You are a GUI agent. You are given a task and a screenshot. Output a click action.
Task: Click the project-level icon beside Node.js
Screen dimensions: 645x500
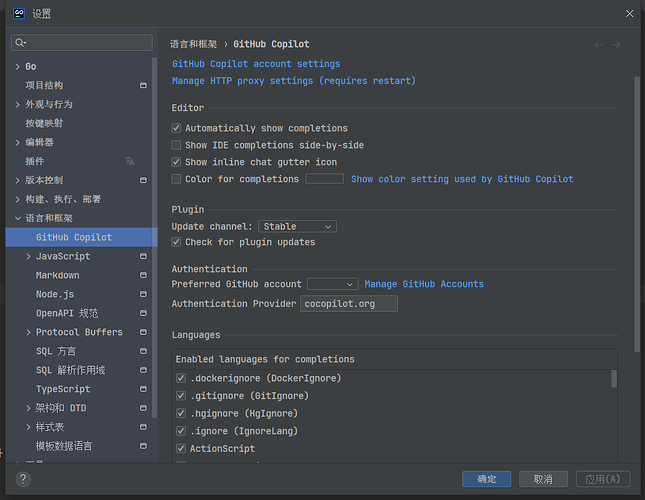[x=143, y=294]
